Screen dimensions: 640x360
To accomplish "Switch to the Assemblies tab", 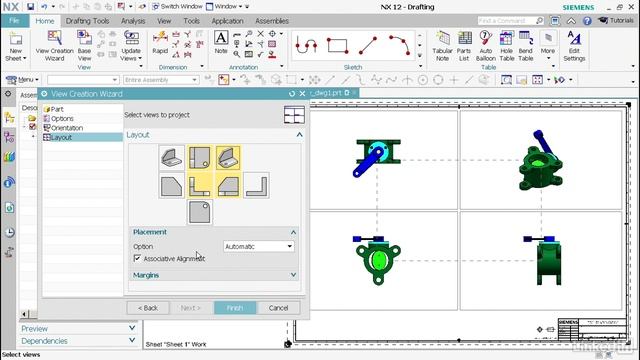I will tap(272, 21).
